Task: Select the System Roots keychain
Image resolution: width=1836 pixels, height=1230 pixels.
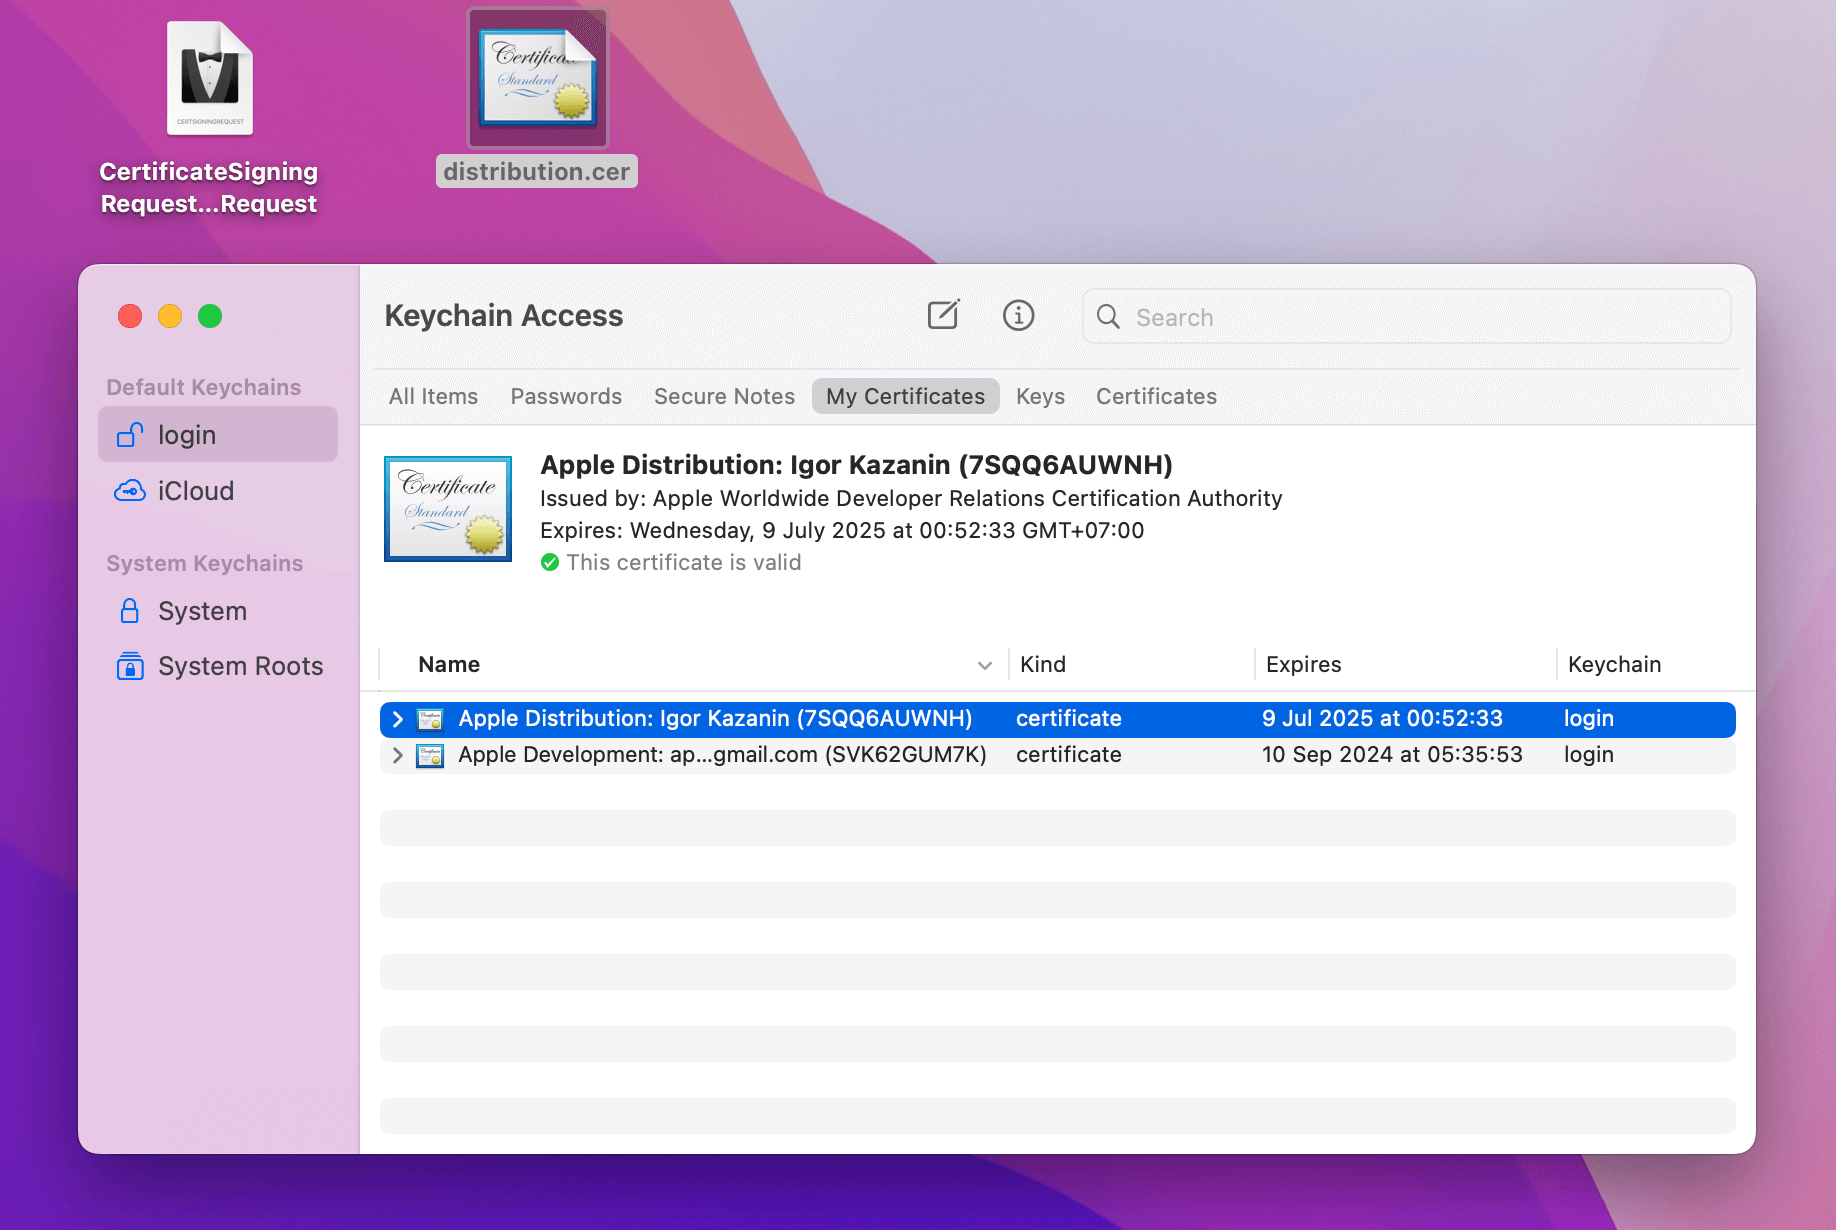Action: click(x=218, y=666)
